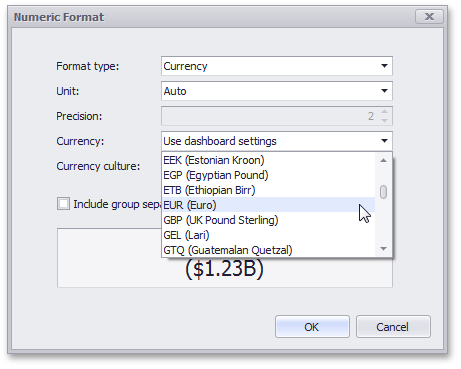Select EEK (Estonian Kroon) from list

tap(268, 160)
